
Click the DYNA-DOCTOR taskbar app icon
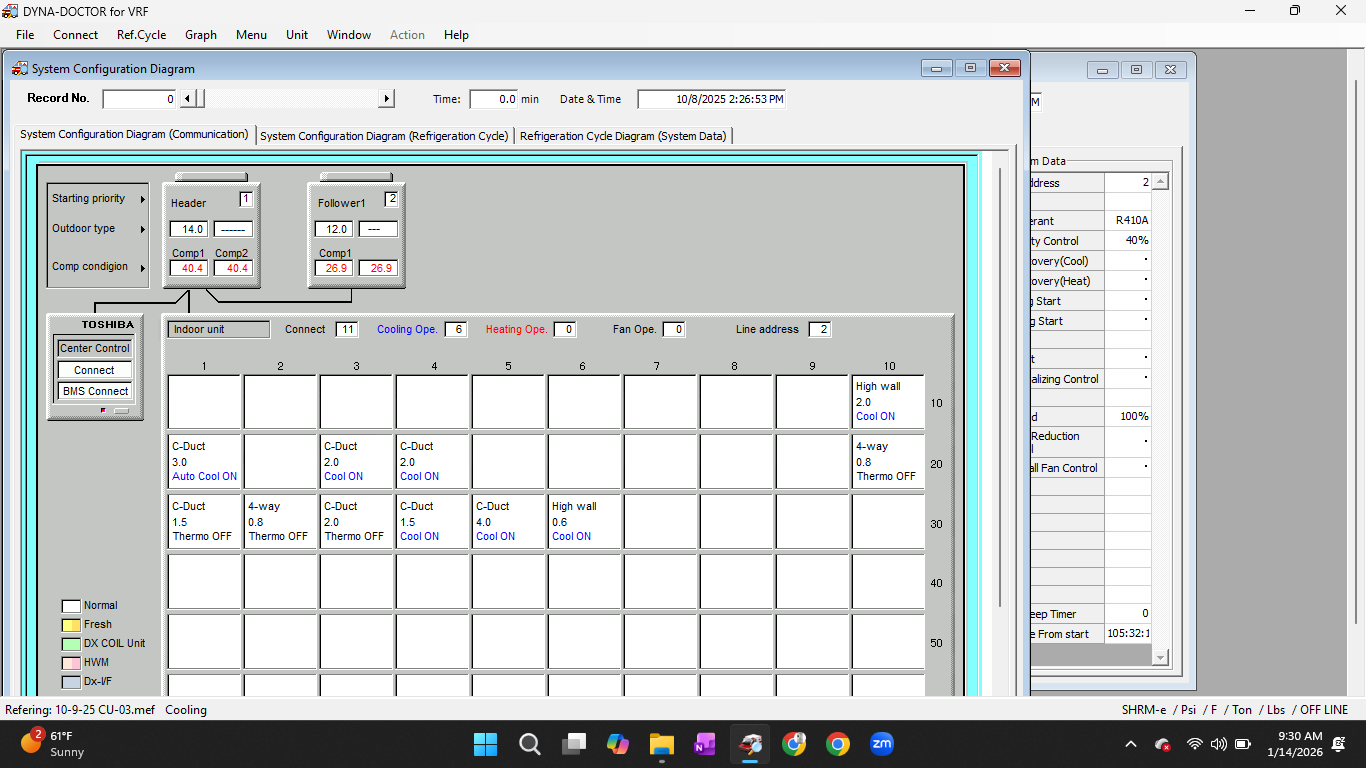[x=750, y=744]
